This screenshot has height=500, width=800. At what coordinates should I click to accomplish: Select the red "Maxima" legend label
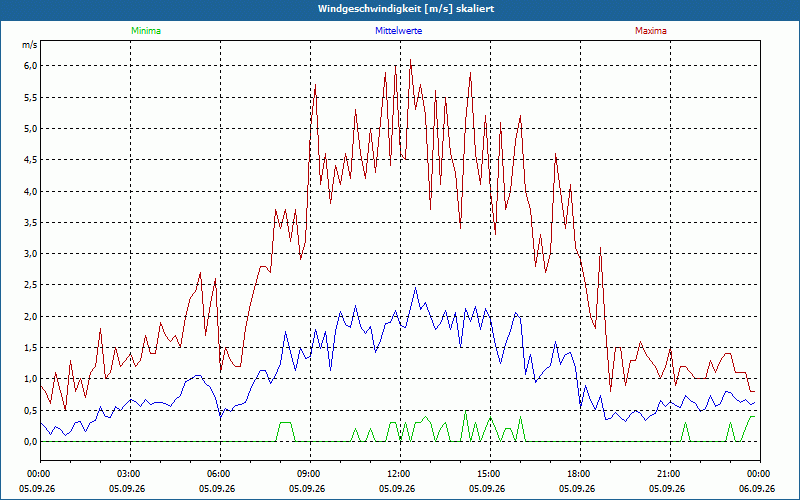click(x=651, y=31)
